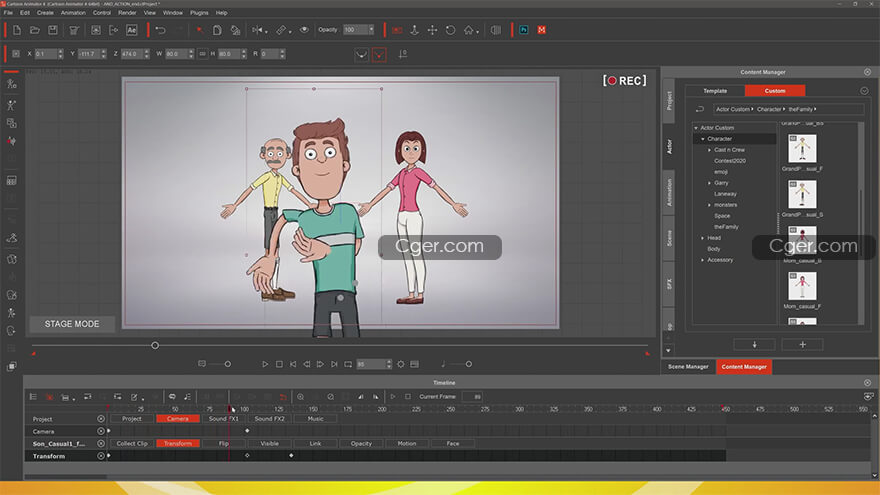Click the Play button
The width and height of the screenshot is (880, 495).
pyautogui.click(x=265, y=364)
